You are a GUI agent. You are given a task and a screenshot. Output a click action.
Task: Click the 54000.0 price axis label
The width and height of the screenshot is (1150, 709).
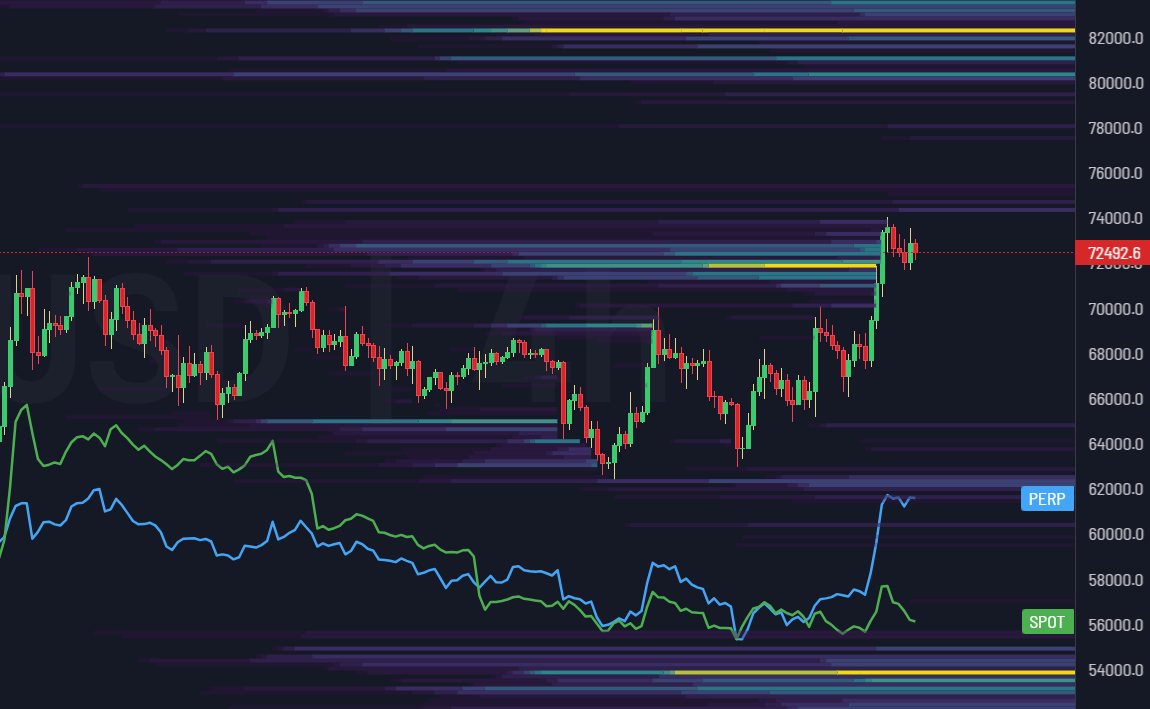point(1115,669)
